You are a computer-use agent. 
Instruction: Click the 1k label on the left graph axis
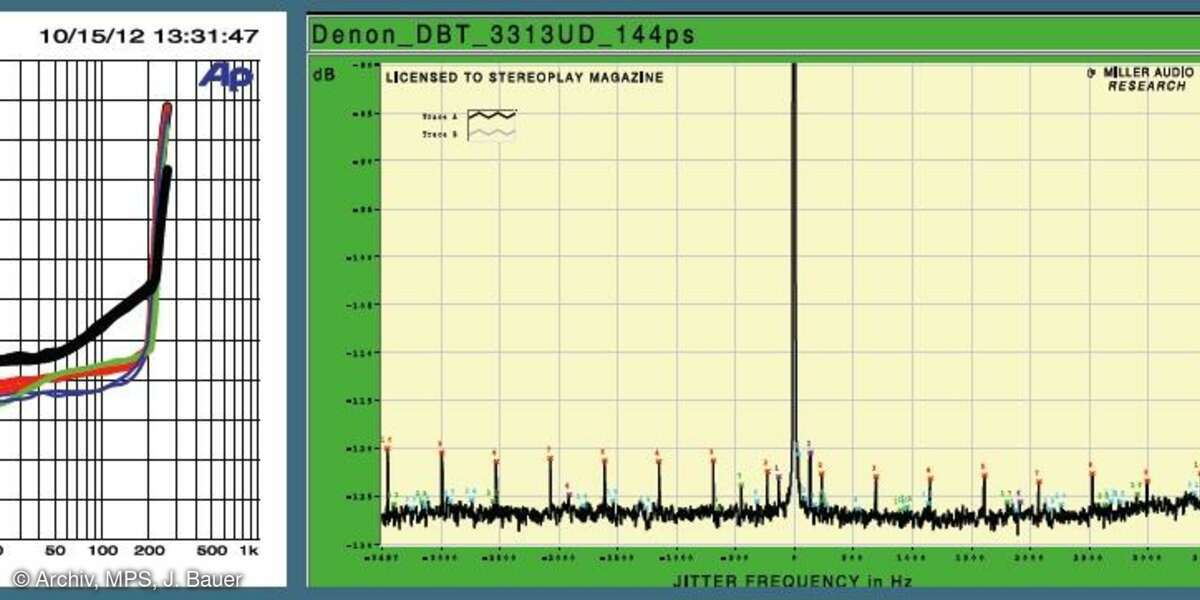click(249, 551)
